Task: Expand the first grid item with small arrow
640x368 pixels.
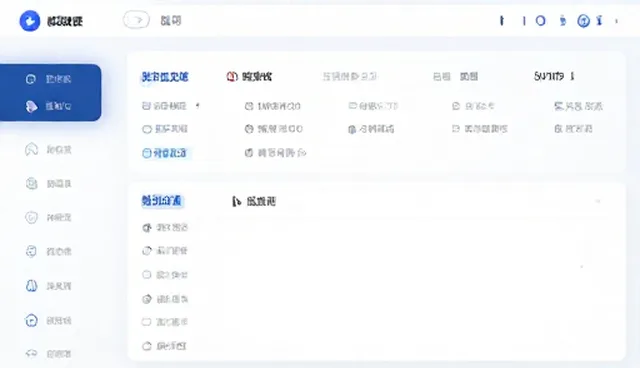Action: [x=171, y=106]
